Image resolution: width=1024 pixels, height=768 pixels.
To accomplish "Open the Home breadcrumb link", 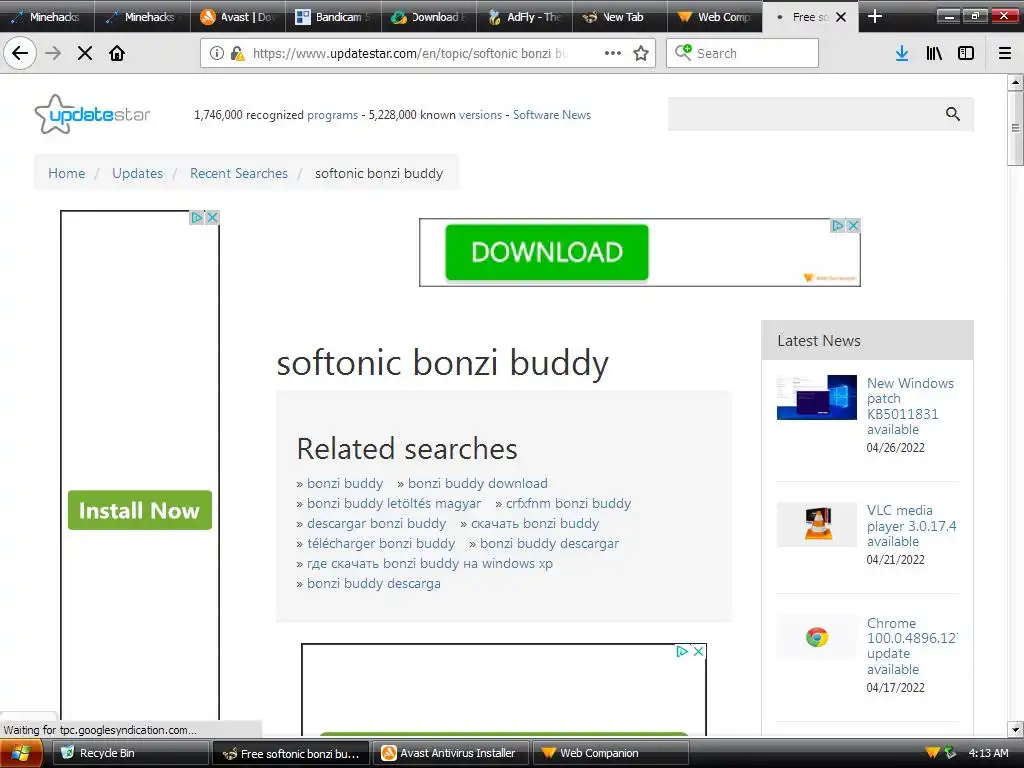I will pyautogui.click(x=67, y=173).
